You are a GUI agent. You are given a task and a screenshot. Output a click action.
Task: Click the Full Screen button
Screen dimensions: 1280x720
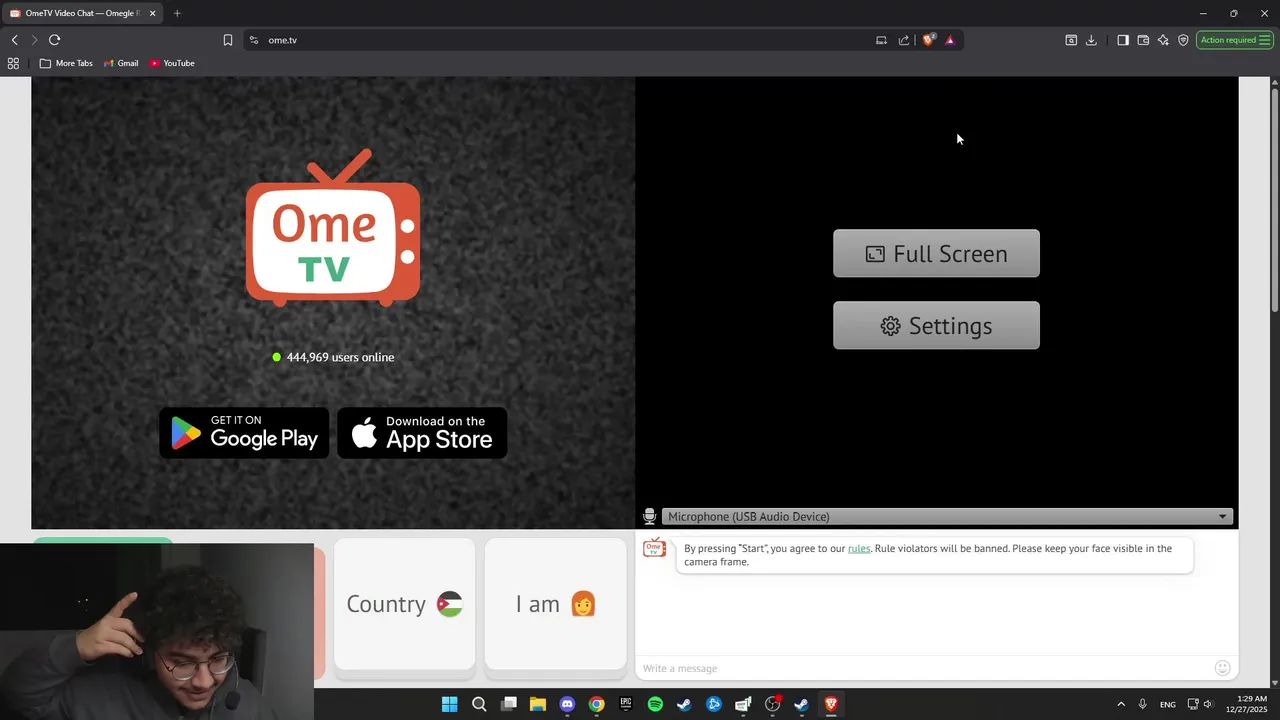coord(936,254)
